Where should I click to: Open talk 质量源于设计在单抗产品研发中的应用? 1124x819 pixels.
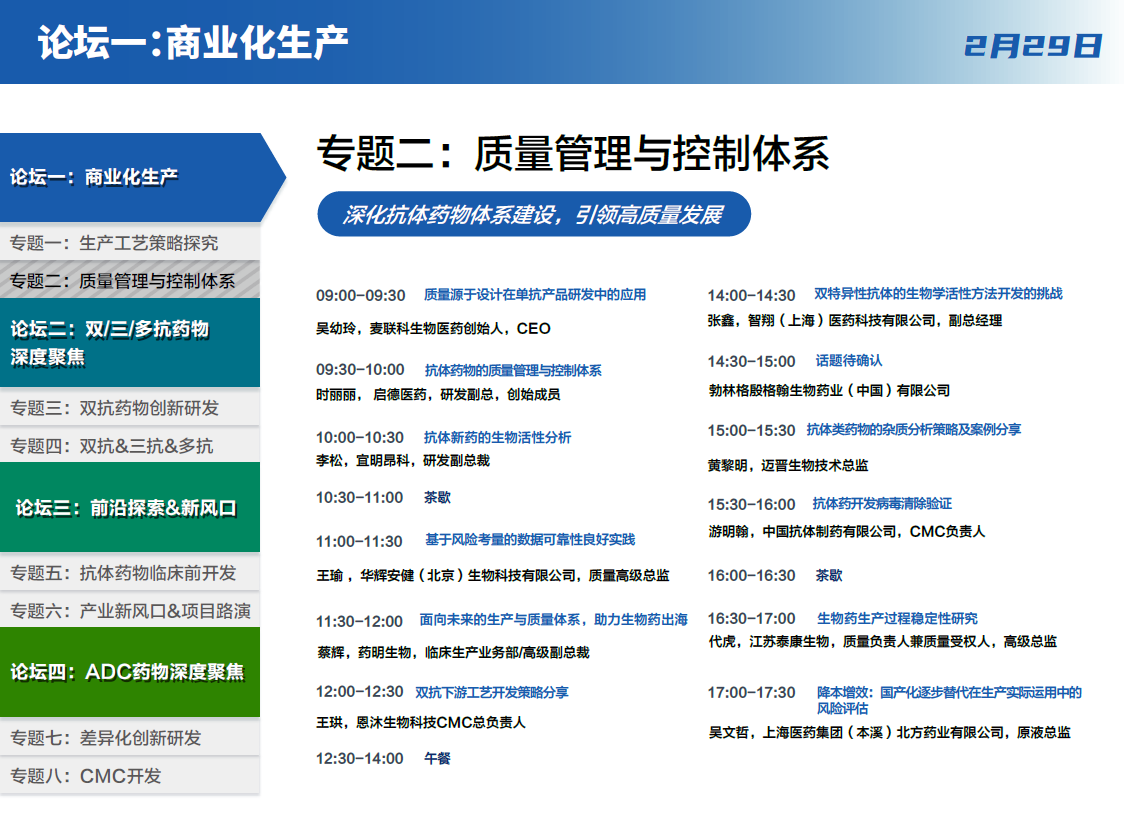click(535, 295)
